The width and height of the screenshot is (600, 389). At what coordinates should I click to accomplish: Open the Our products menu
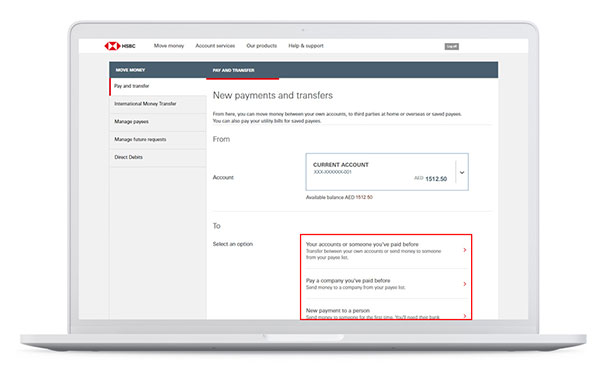[261, 46]
